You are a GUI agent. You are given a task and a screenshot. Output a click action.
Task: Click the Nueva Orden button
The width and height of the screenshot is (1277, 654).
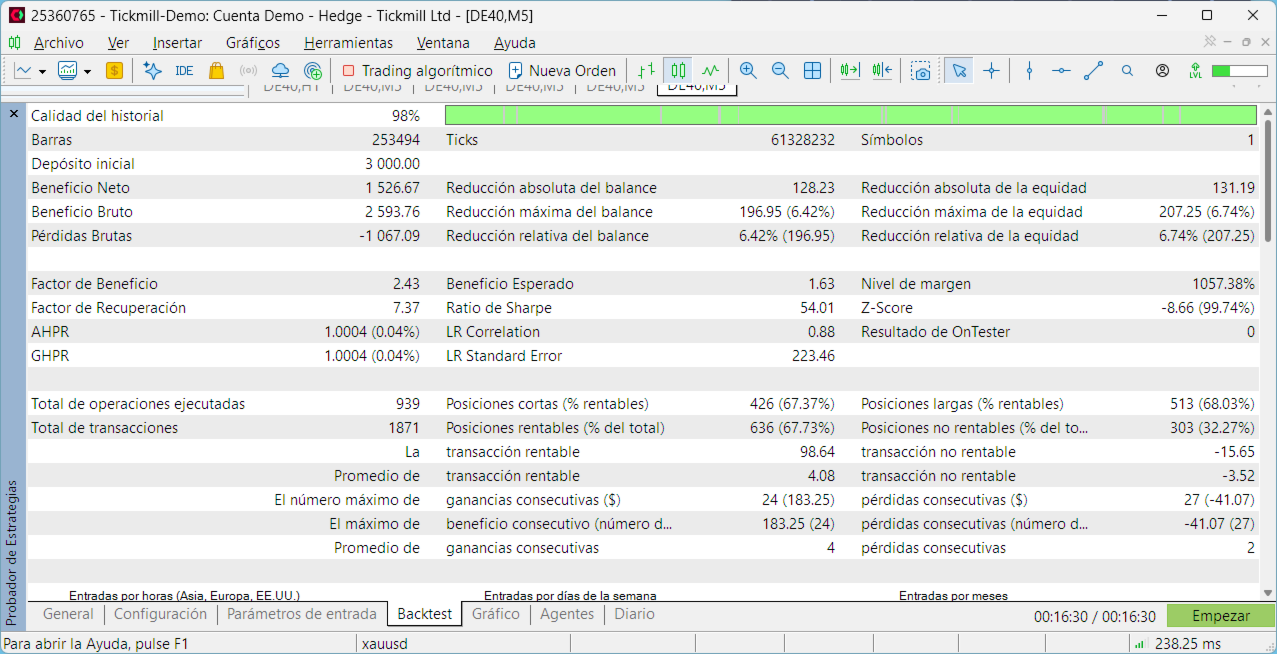tap(562, 71)
